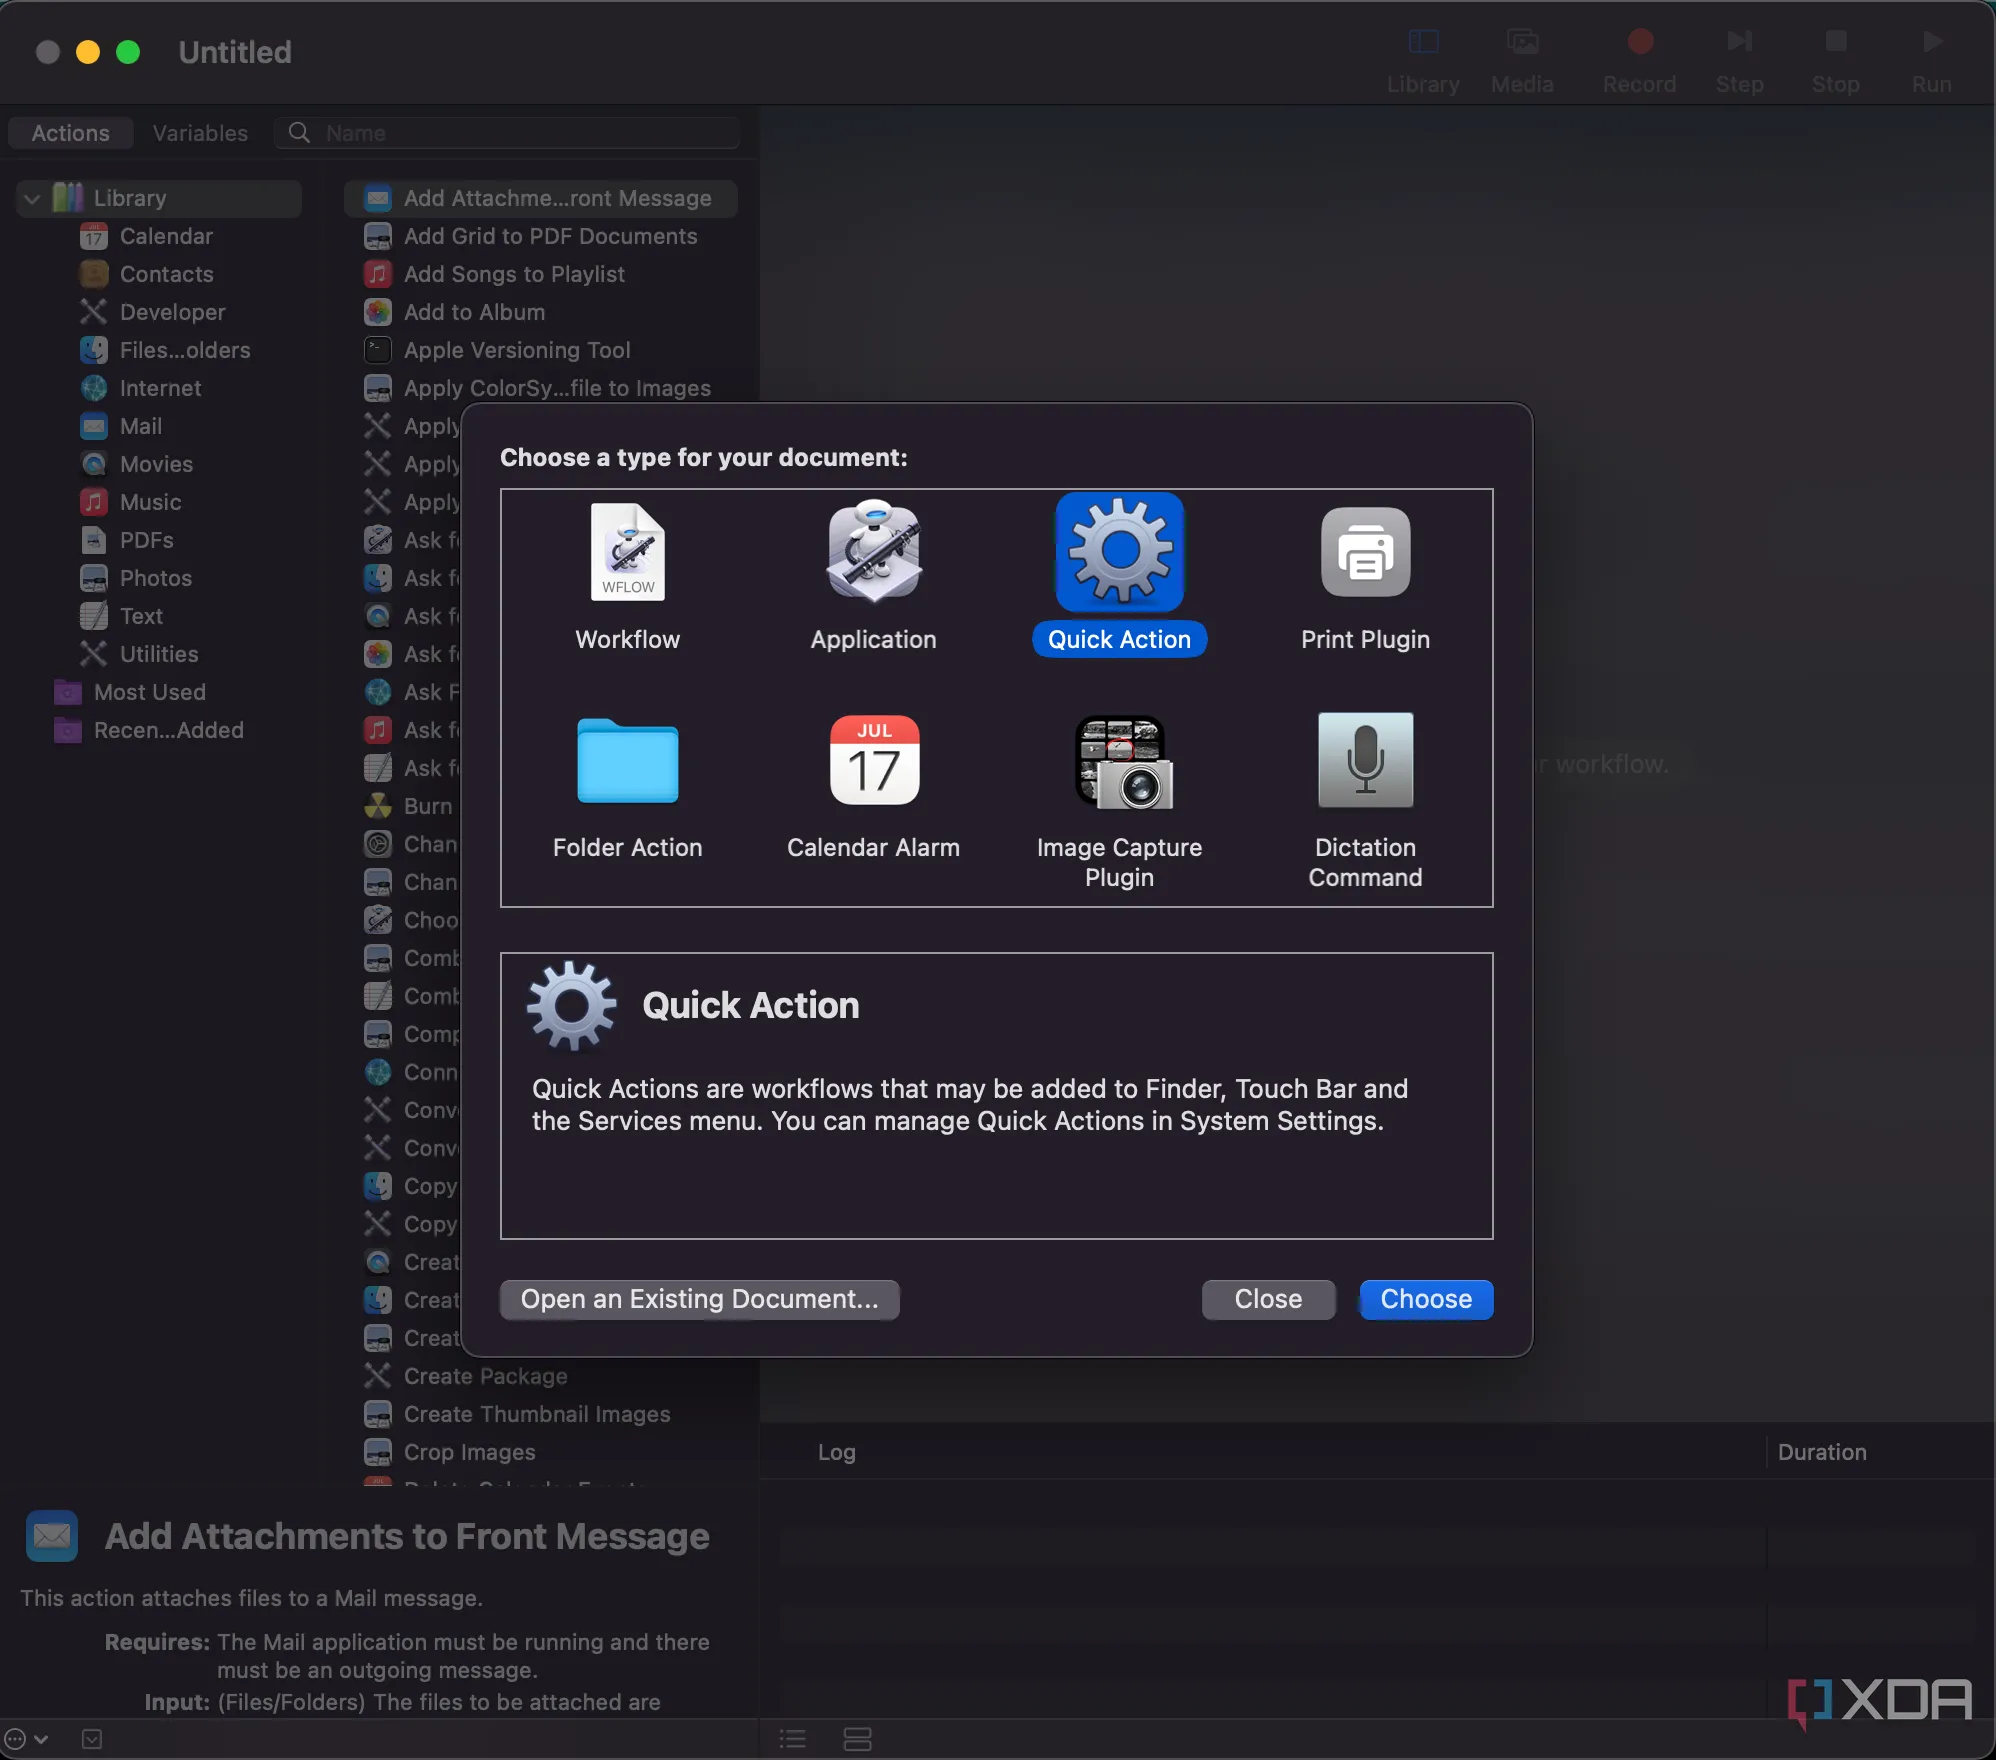Open the ellipsis options menu at bottom left
Screen dimensions: 1996x1760
point(26,1740)
